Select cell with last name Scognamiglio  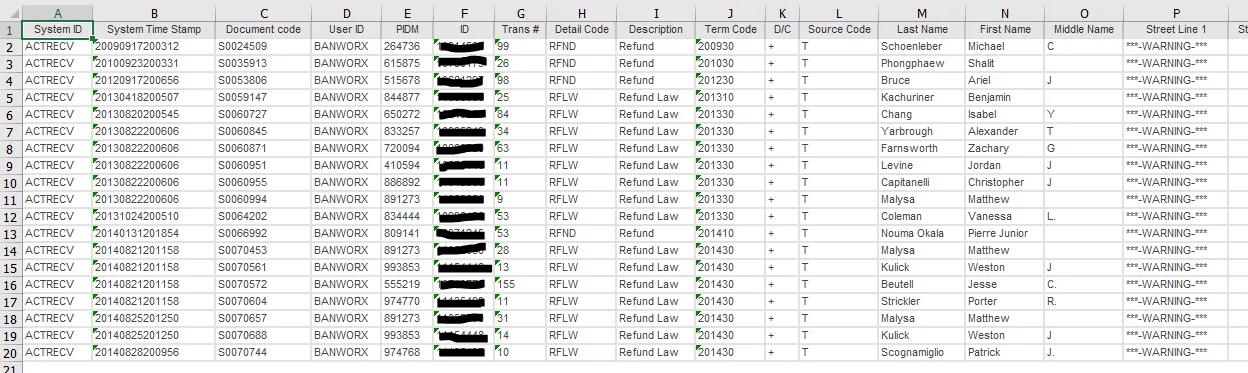tap(922, 352)
